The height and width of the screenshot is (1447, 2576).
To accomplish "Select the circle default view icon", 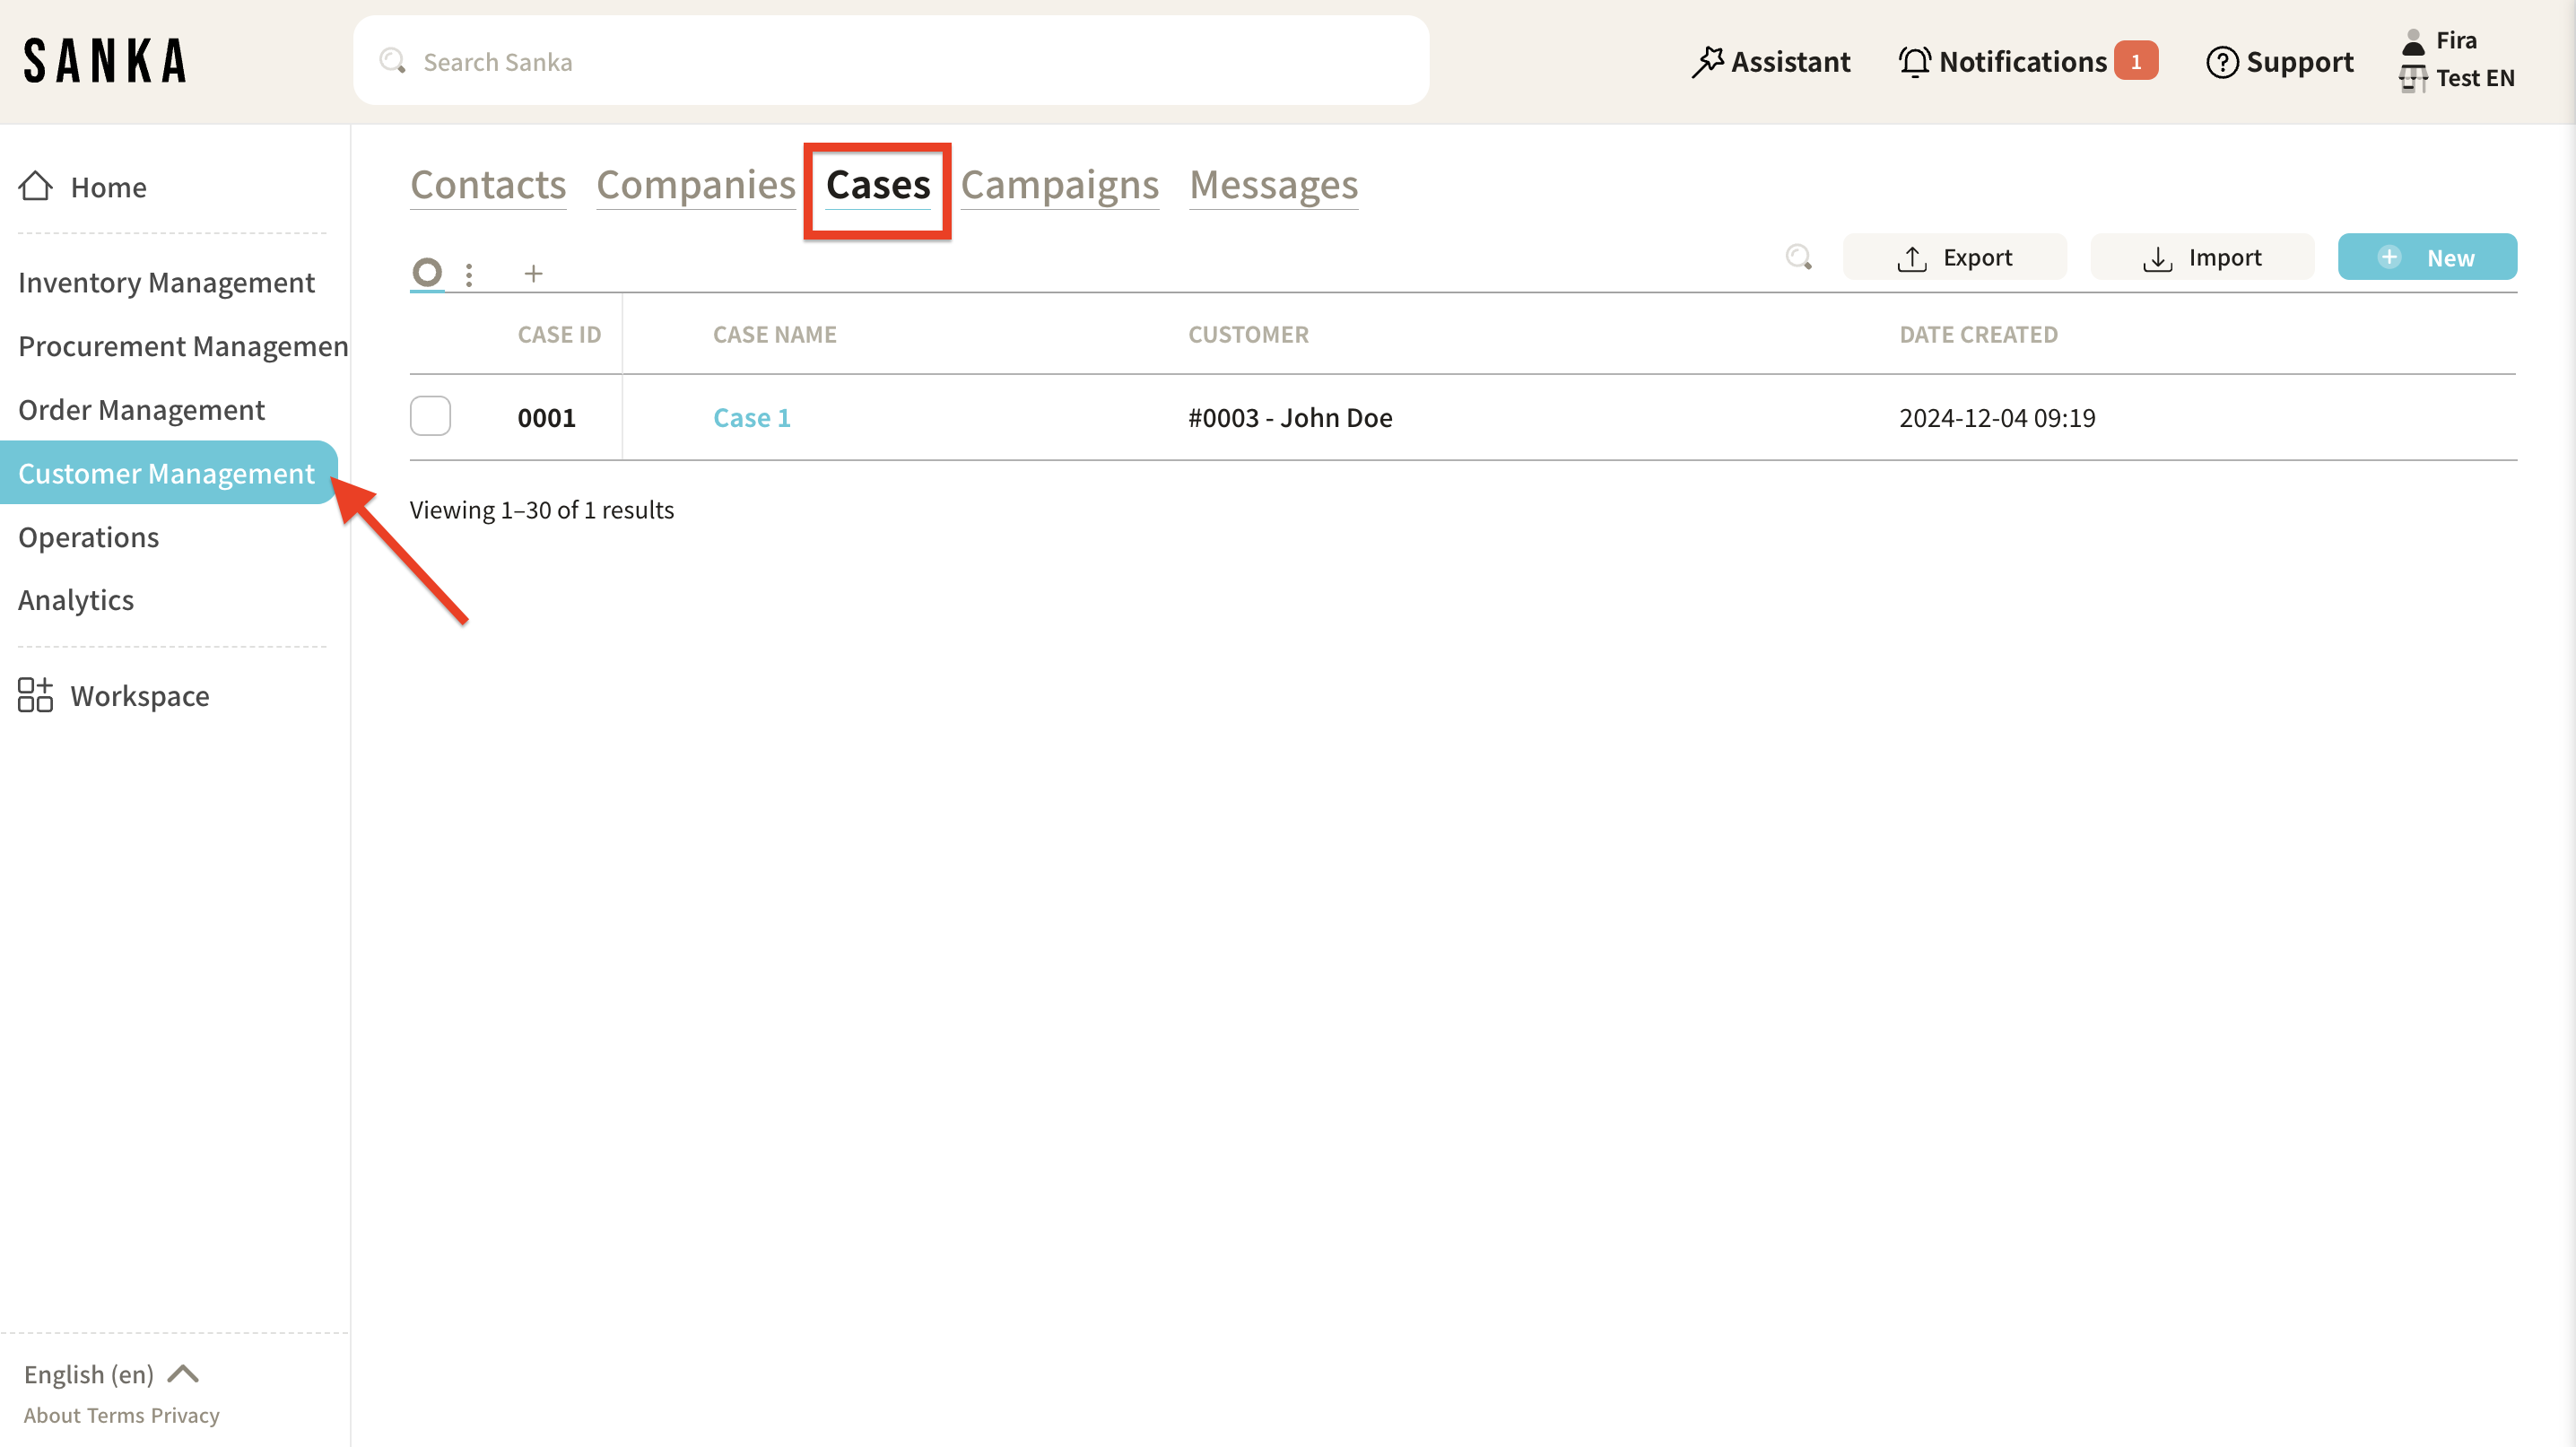I will click(x=427, y=271).
